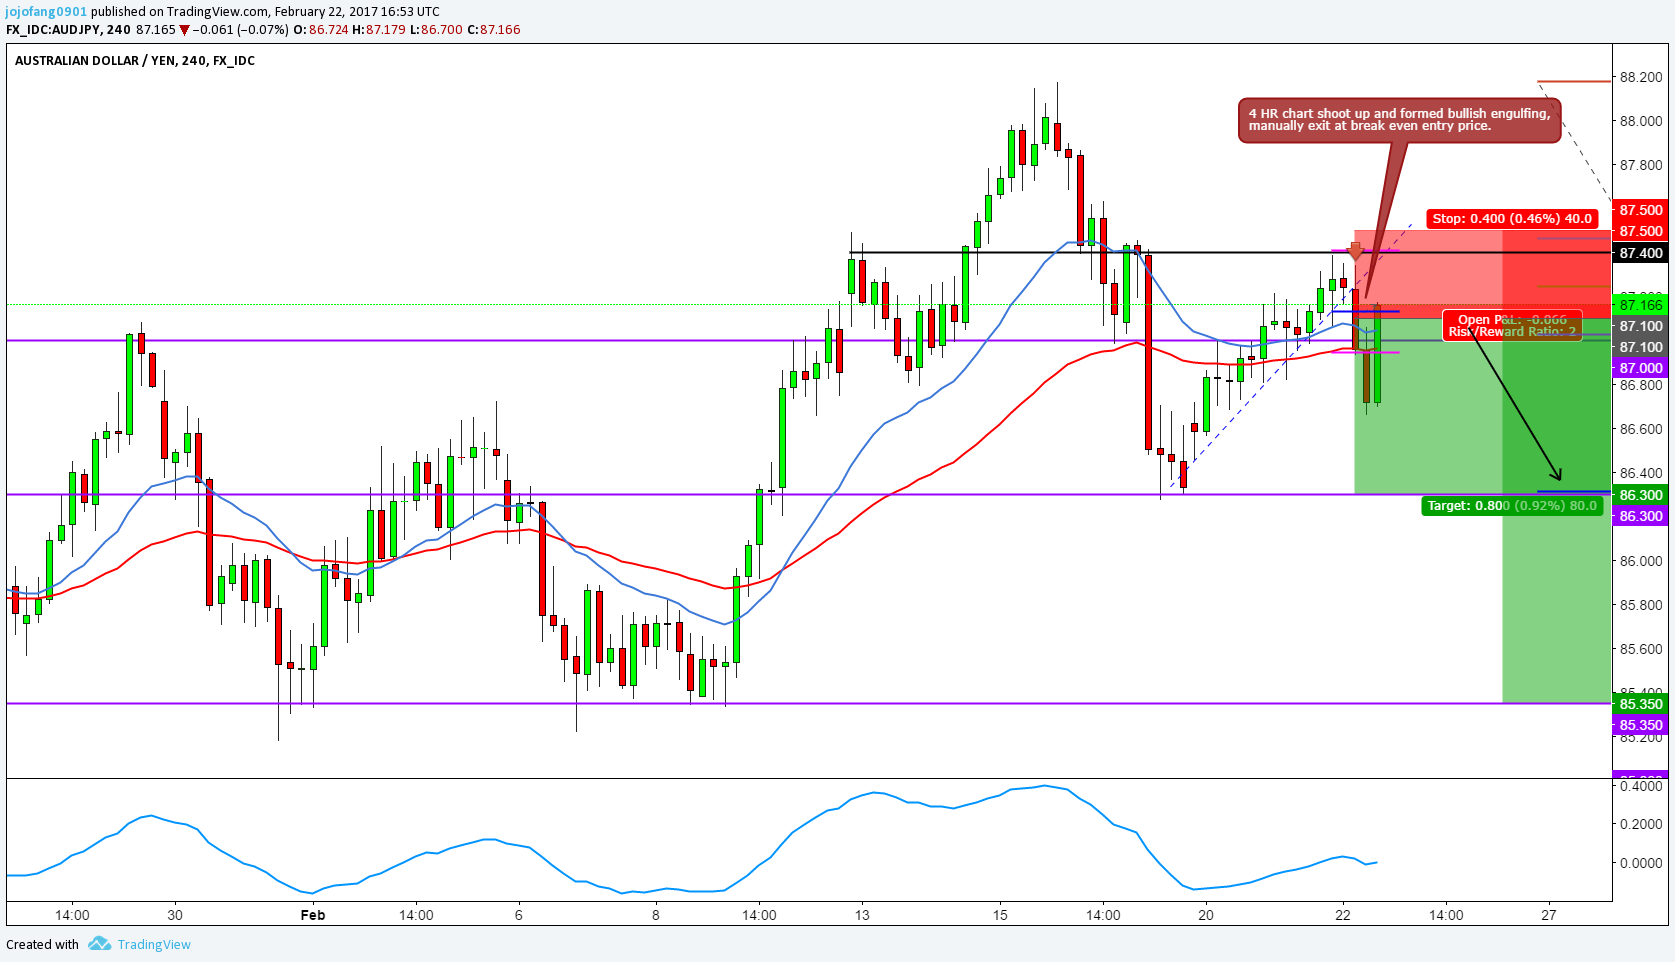Click the 86.300 green target price label
Viewport: 1675px width, 962px height.
[1641, 495]
